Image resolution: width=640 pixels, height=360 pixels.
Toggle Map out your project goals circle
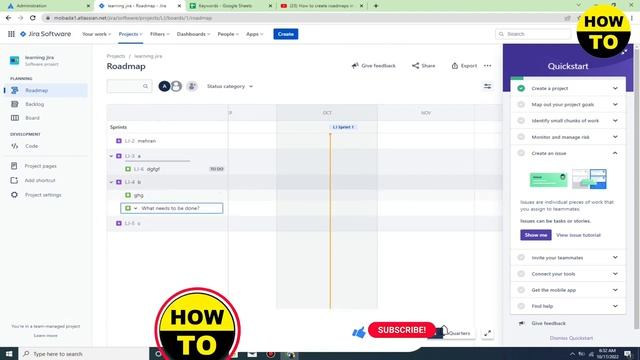tap(521, 104)
